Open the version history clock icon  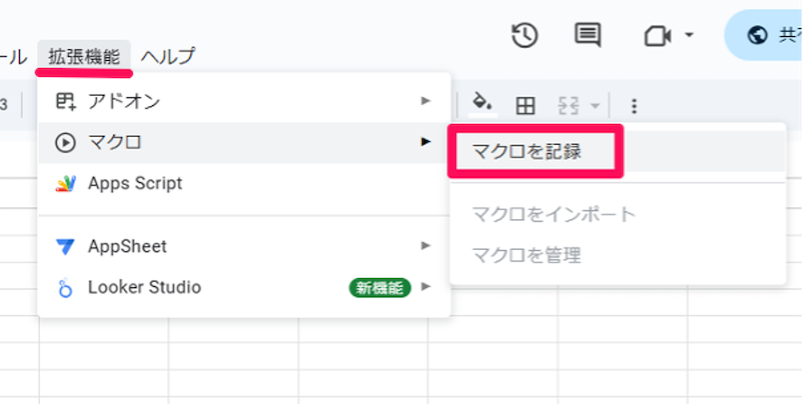coord(525,36)
